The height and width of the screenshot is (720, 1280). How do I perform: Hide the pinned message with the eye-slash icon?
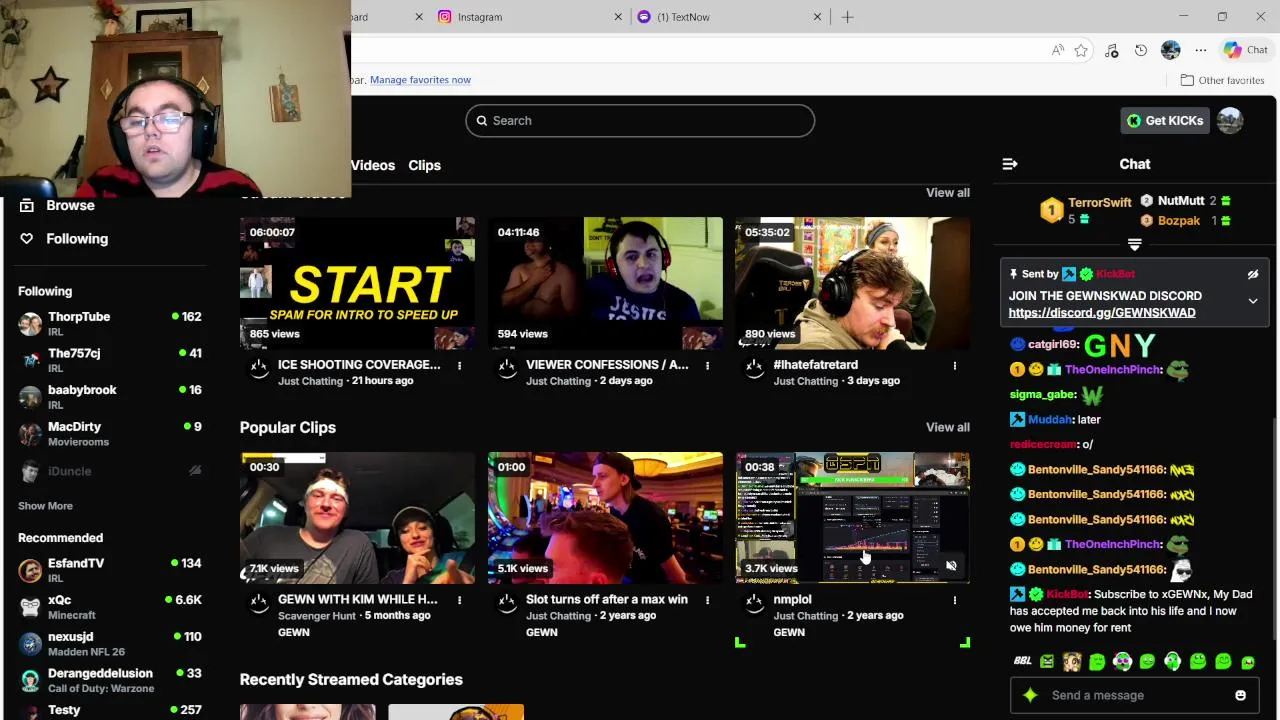tap(1252, 274)
